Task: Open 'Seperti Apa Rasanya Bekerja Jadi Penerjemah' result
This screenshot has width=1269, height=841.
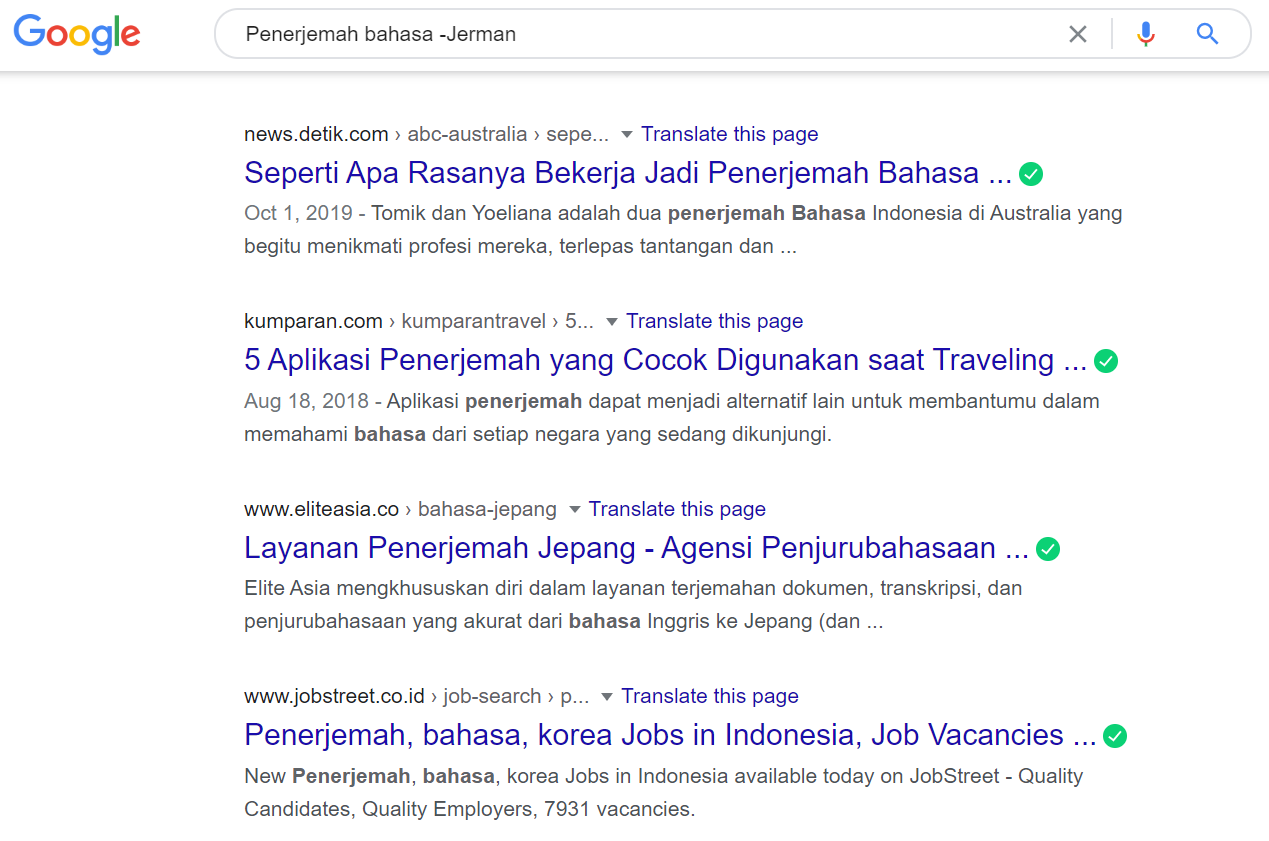Action: [628, 173]
